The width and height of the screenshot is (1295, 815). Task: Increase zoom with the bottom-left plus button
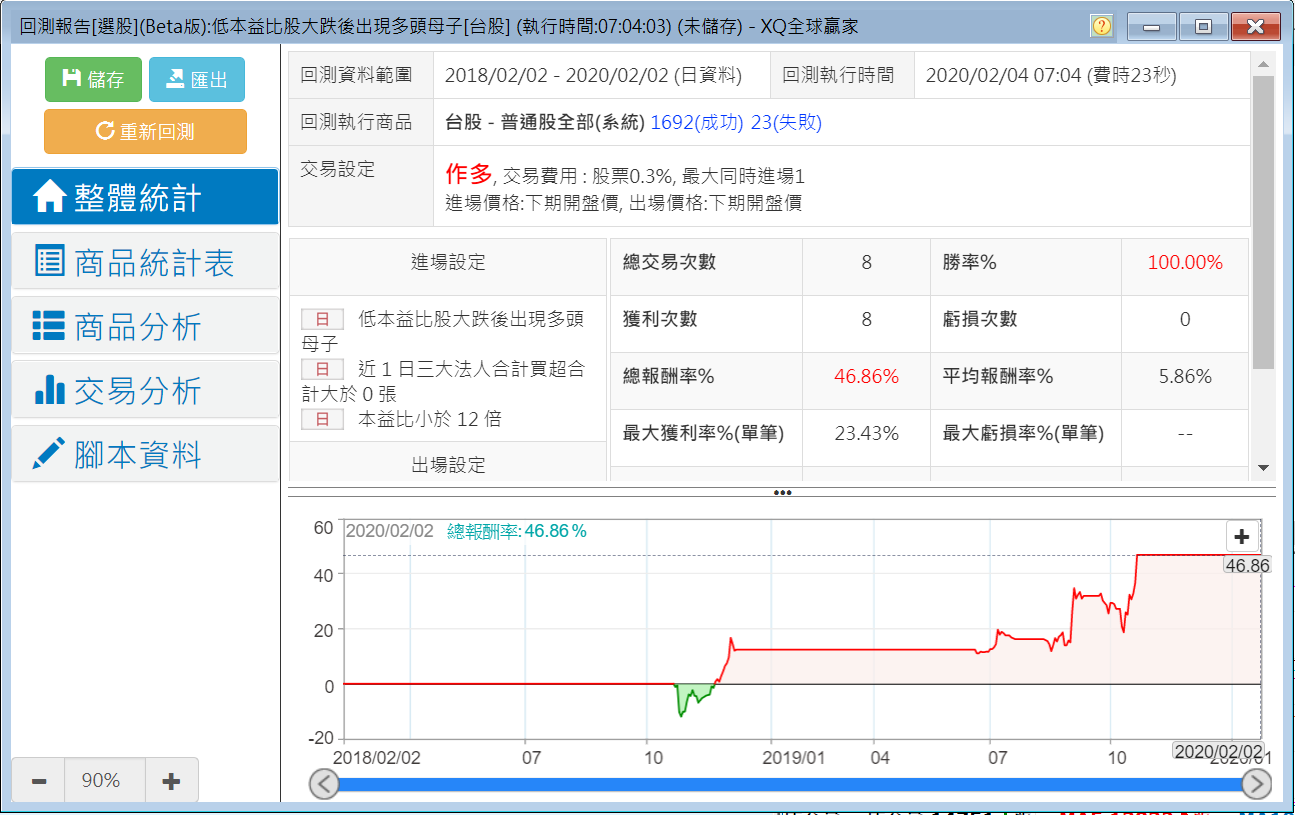point(171,781)
